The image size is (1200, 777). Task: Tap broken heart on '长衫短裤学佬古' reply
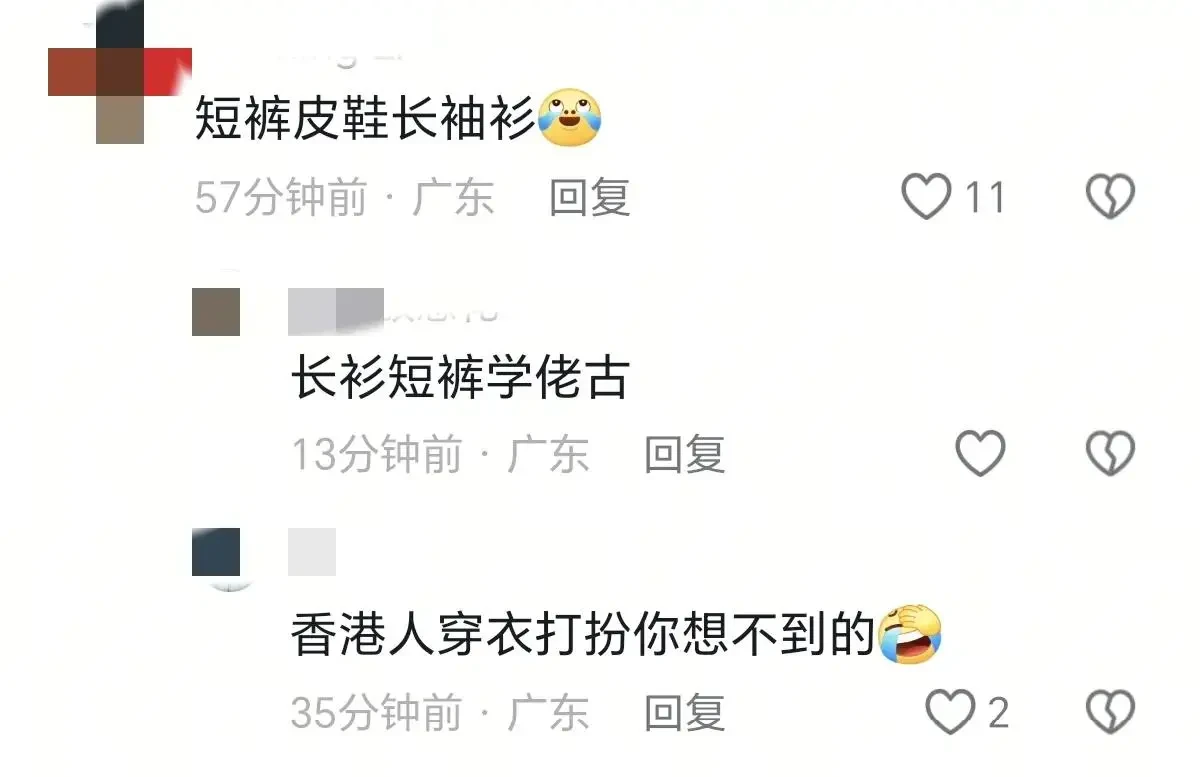(1110, 454)
